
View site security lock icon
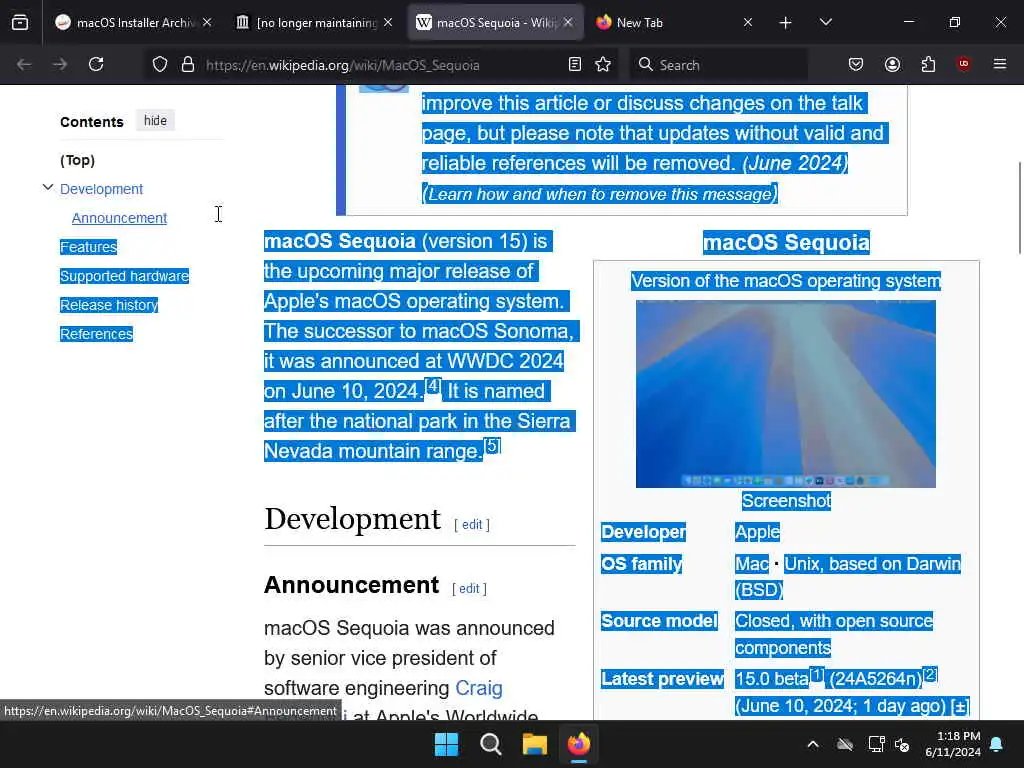pyautogui.click(x=188, y=64)
